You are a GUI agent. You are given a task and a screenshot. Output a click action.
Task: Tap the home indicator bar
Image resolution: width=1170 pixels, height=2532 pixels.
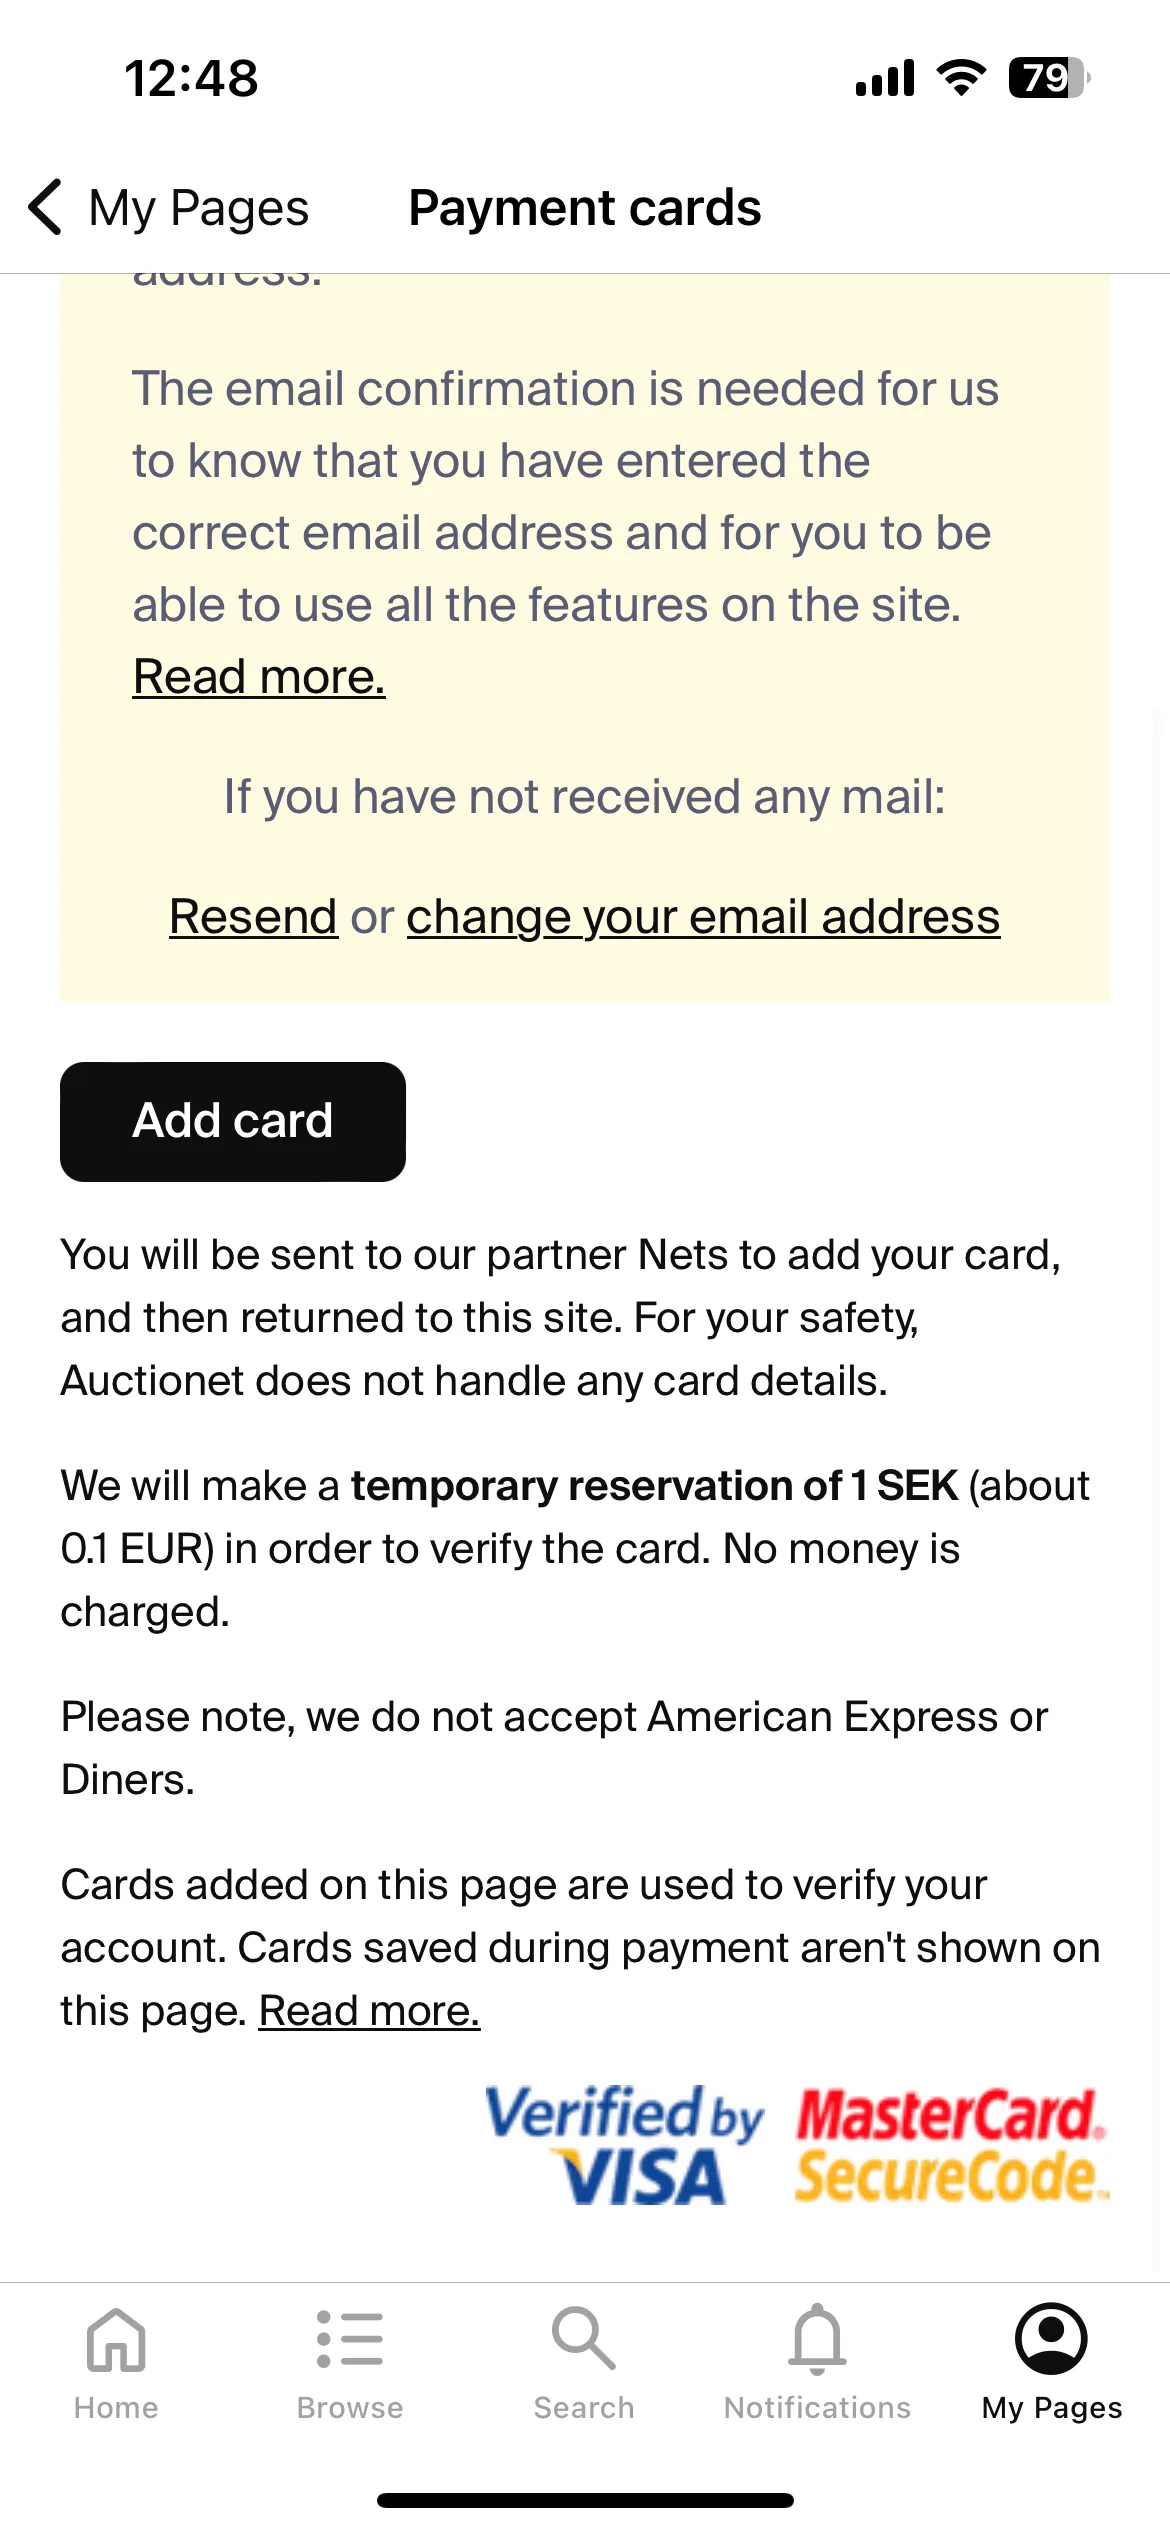pos(585,2500)
